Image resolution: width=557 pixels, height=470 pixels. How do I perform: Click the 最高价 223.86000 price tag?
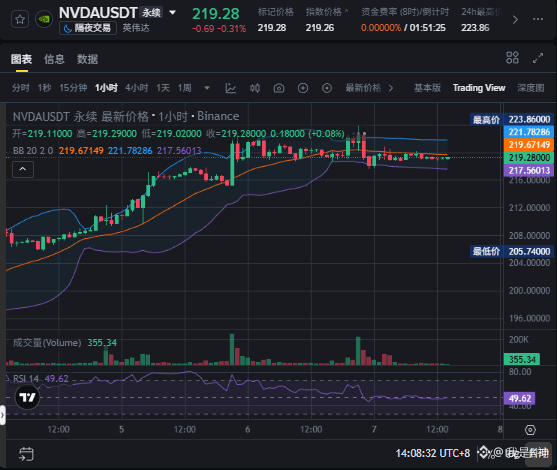(512, 119)
